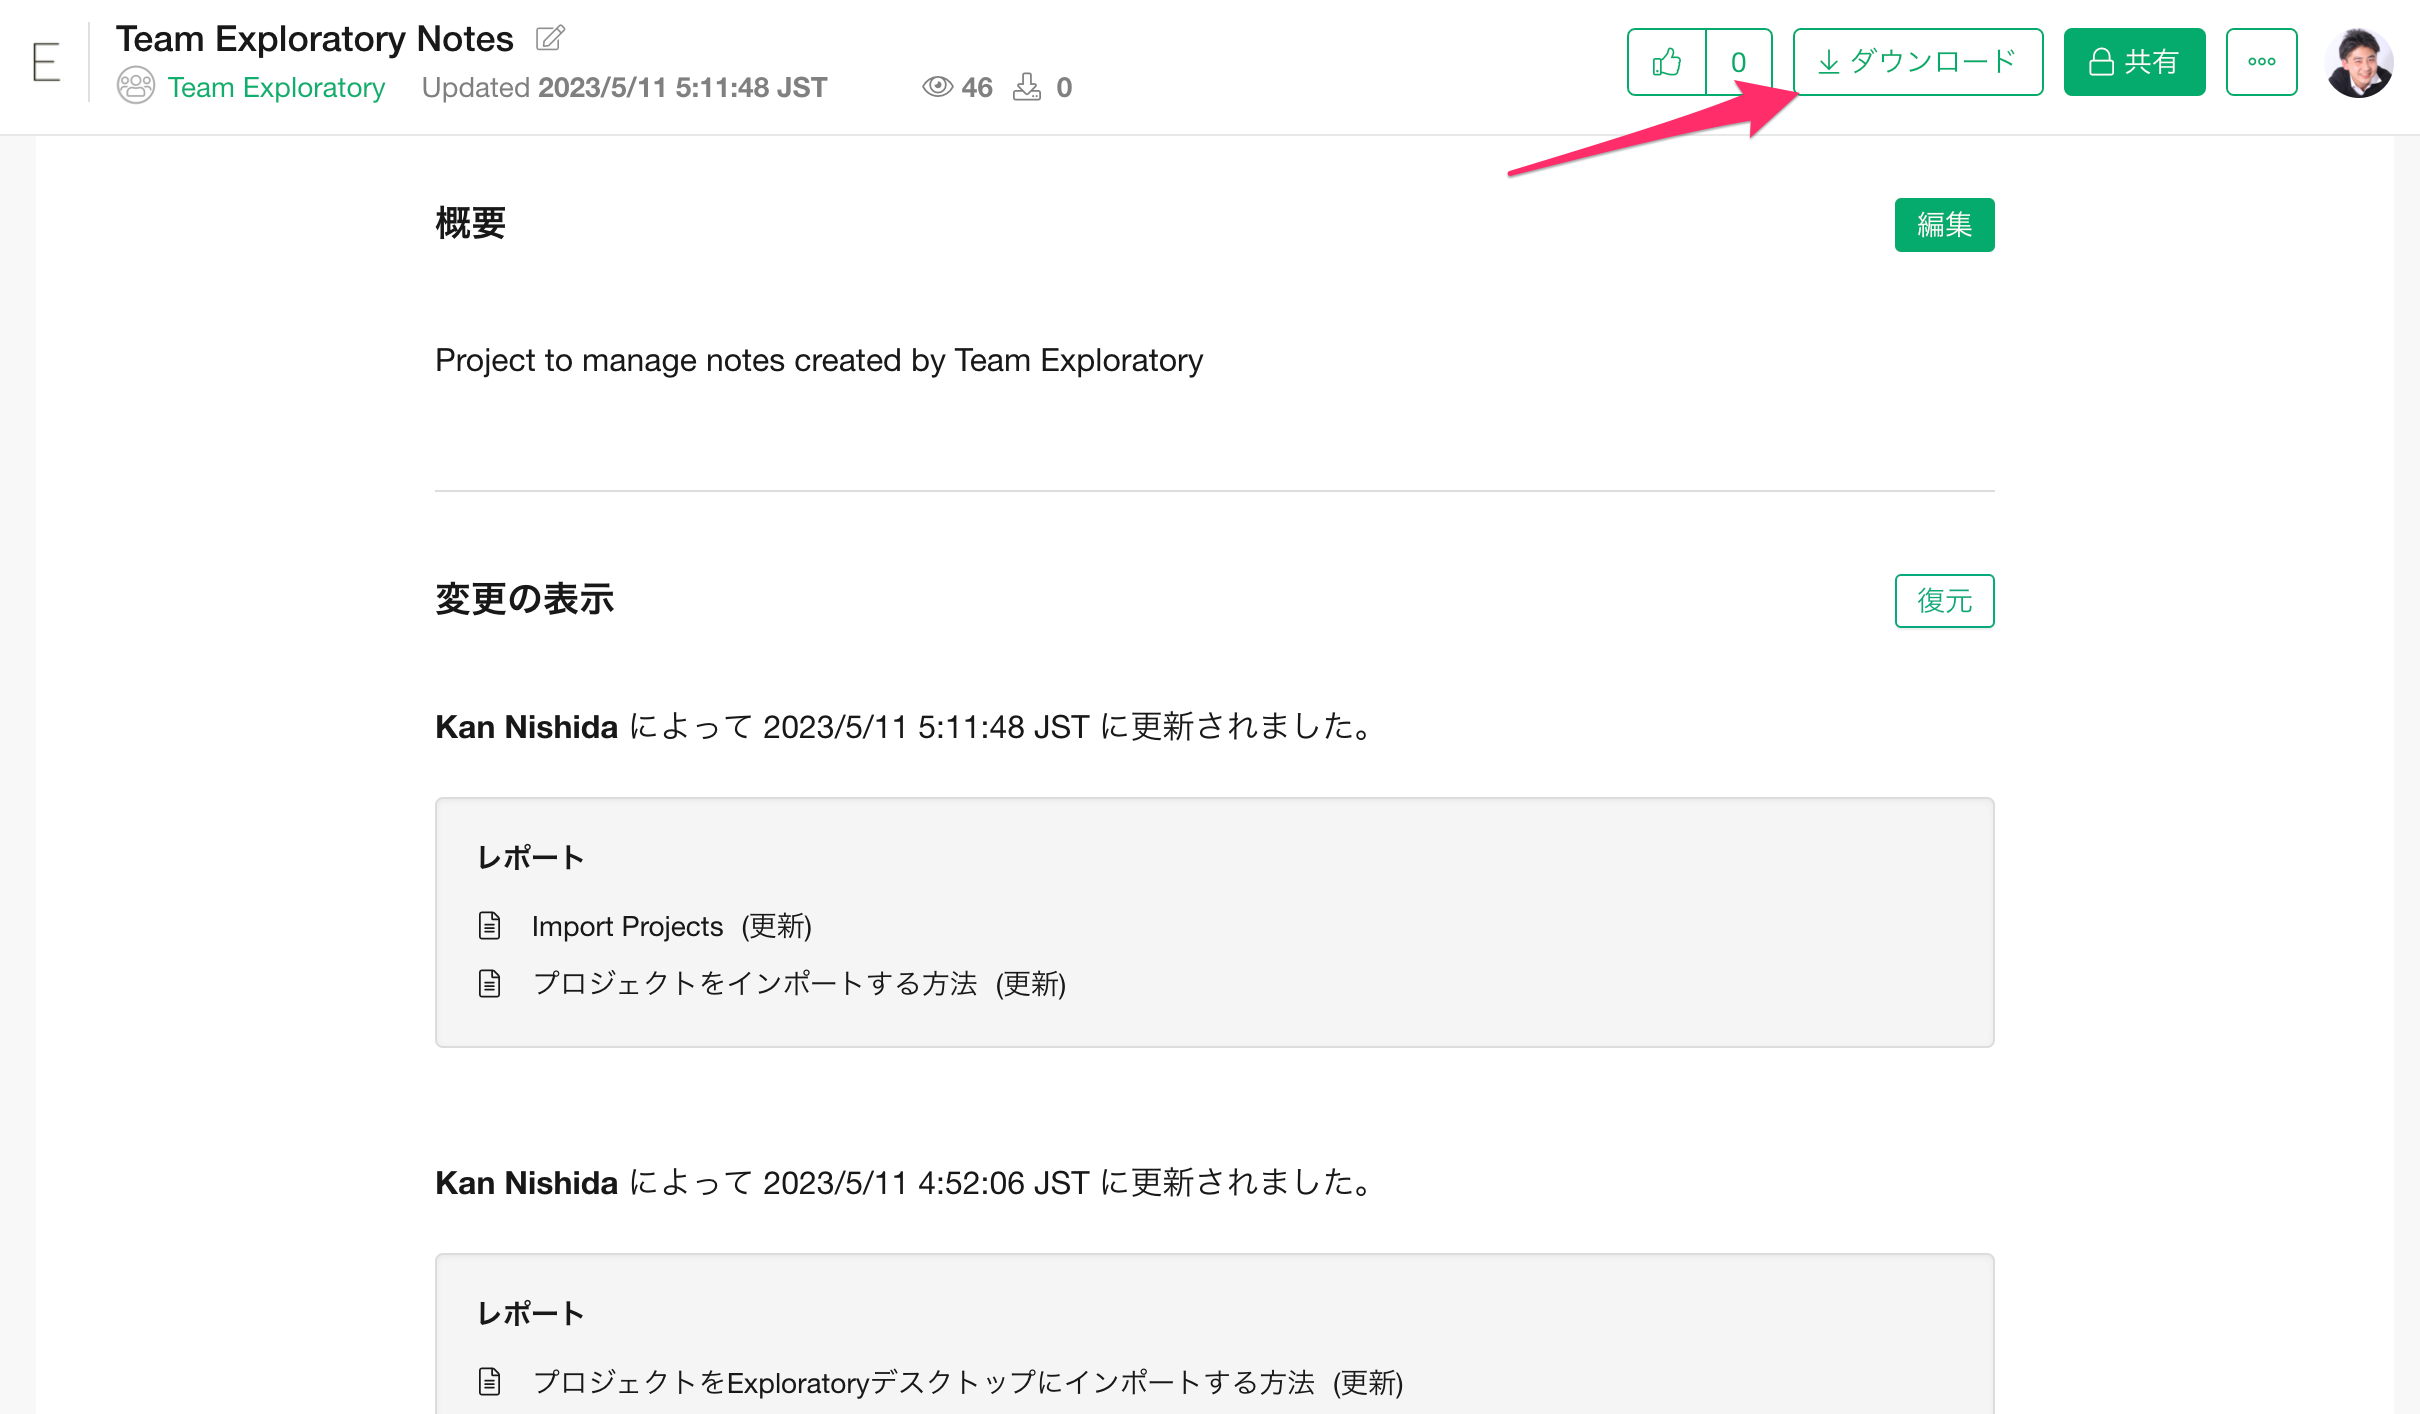2420x1414 pixels.
Task: Open the Team Exploratory link
Action: click(x=276, y=87)
